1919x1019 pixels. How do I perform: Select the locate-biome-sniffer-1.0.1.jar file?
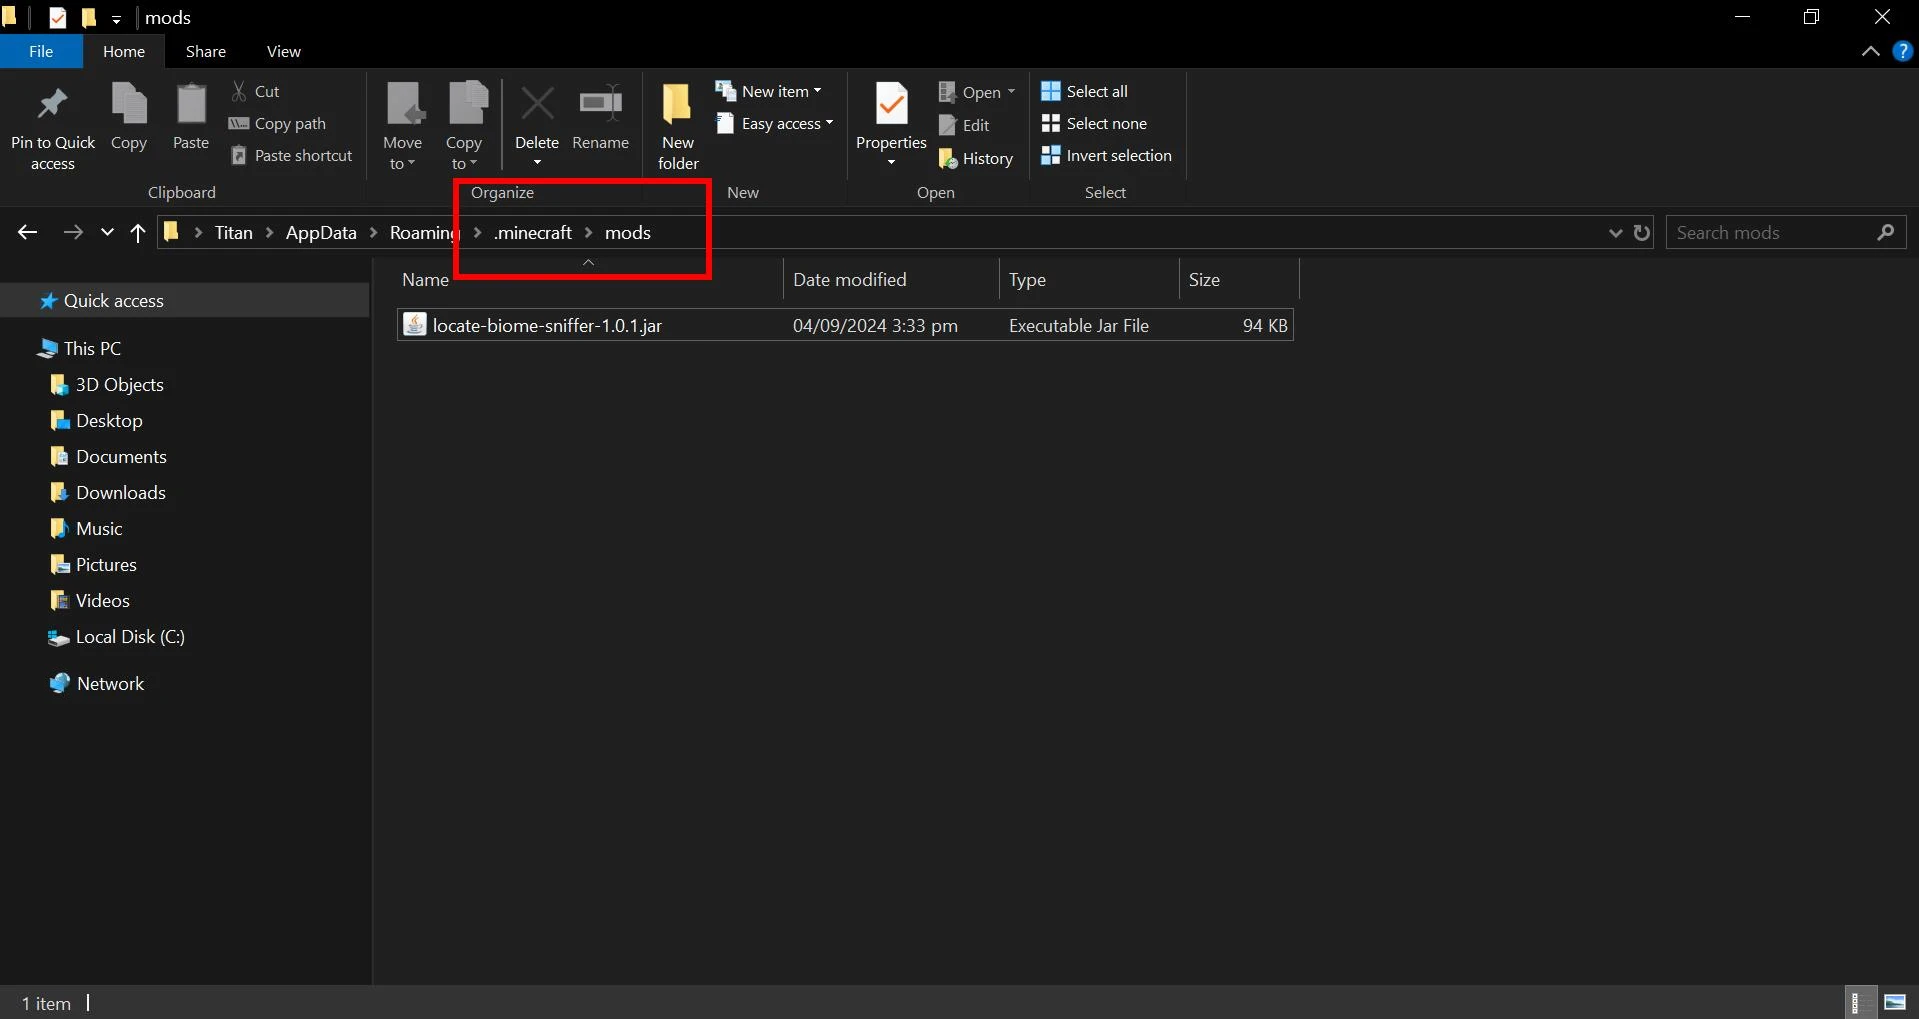click(x=547, y=326)
